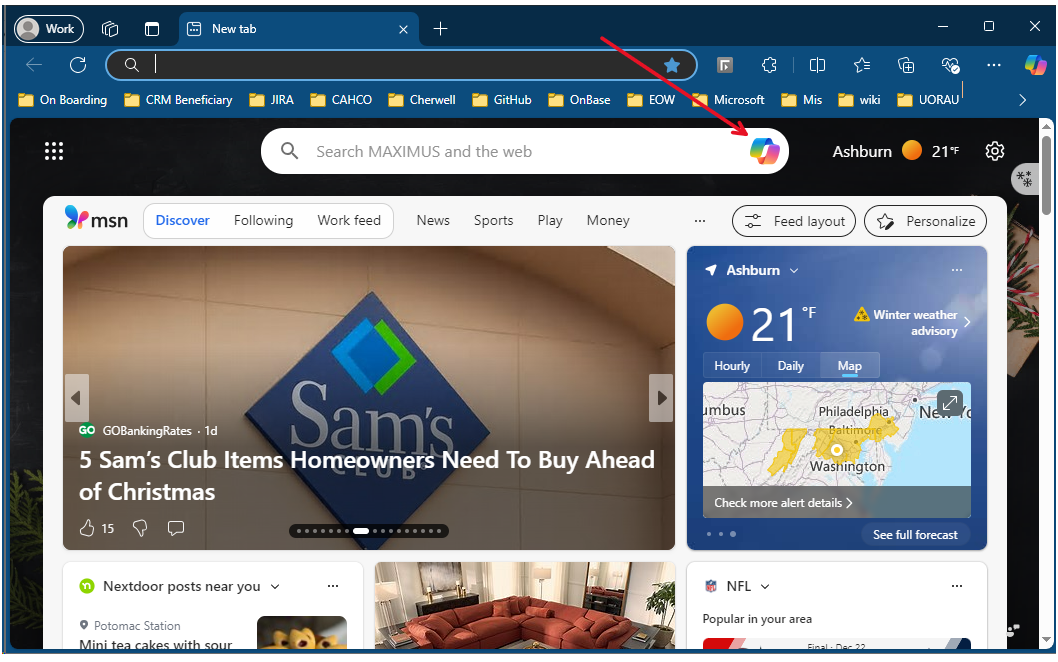Open the Microsoft bookmarks folder
This screenshot has height=662, width=1058.
728,100
